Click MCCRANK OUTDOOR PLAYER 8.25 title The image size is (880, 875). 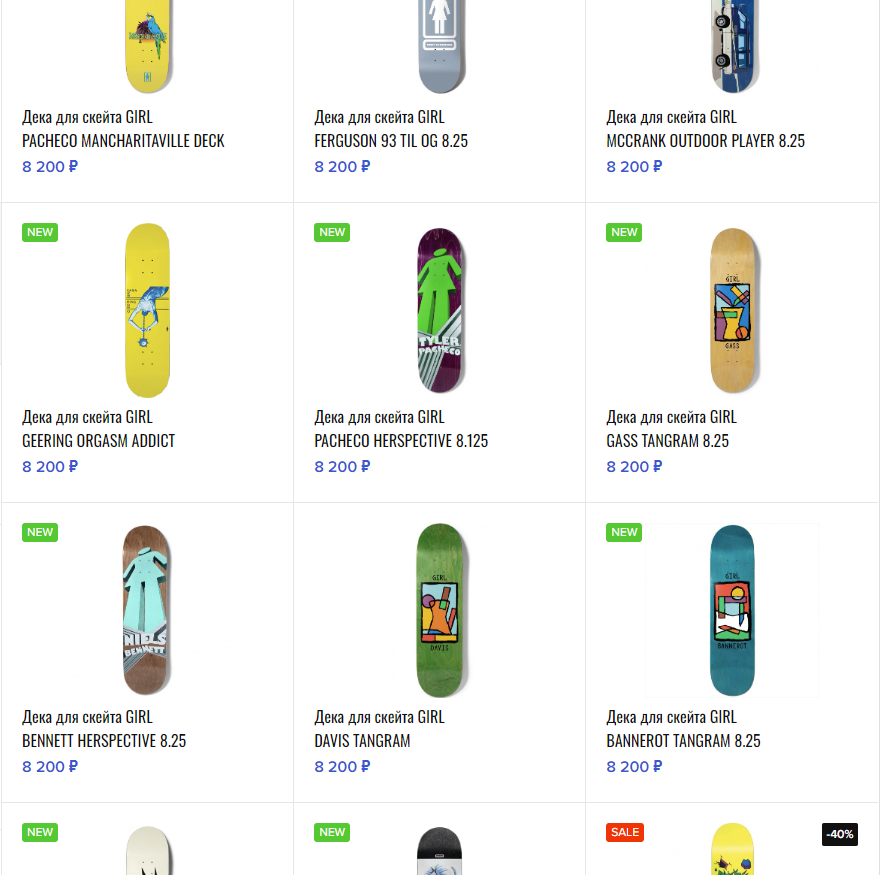coord(705,141)
